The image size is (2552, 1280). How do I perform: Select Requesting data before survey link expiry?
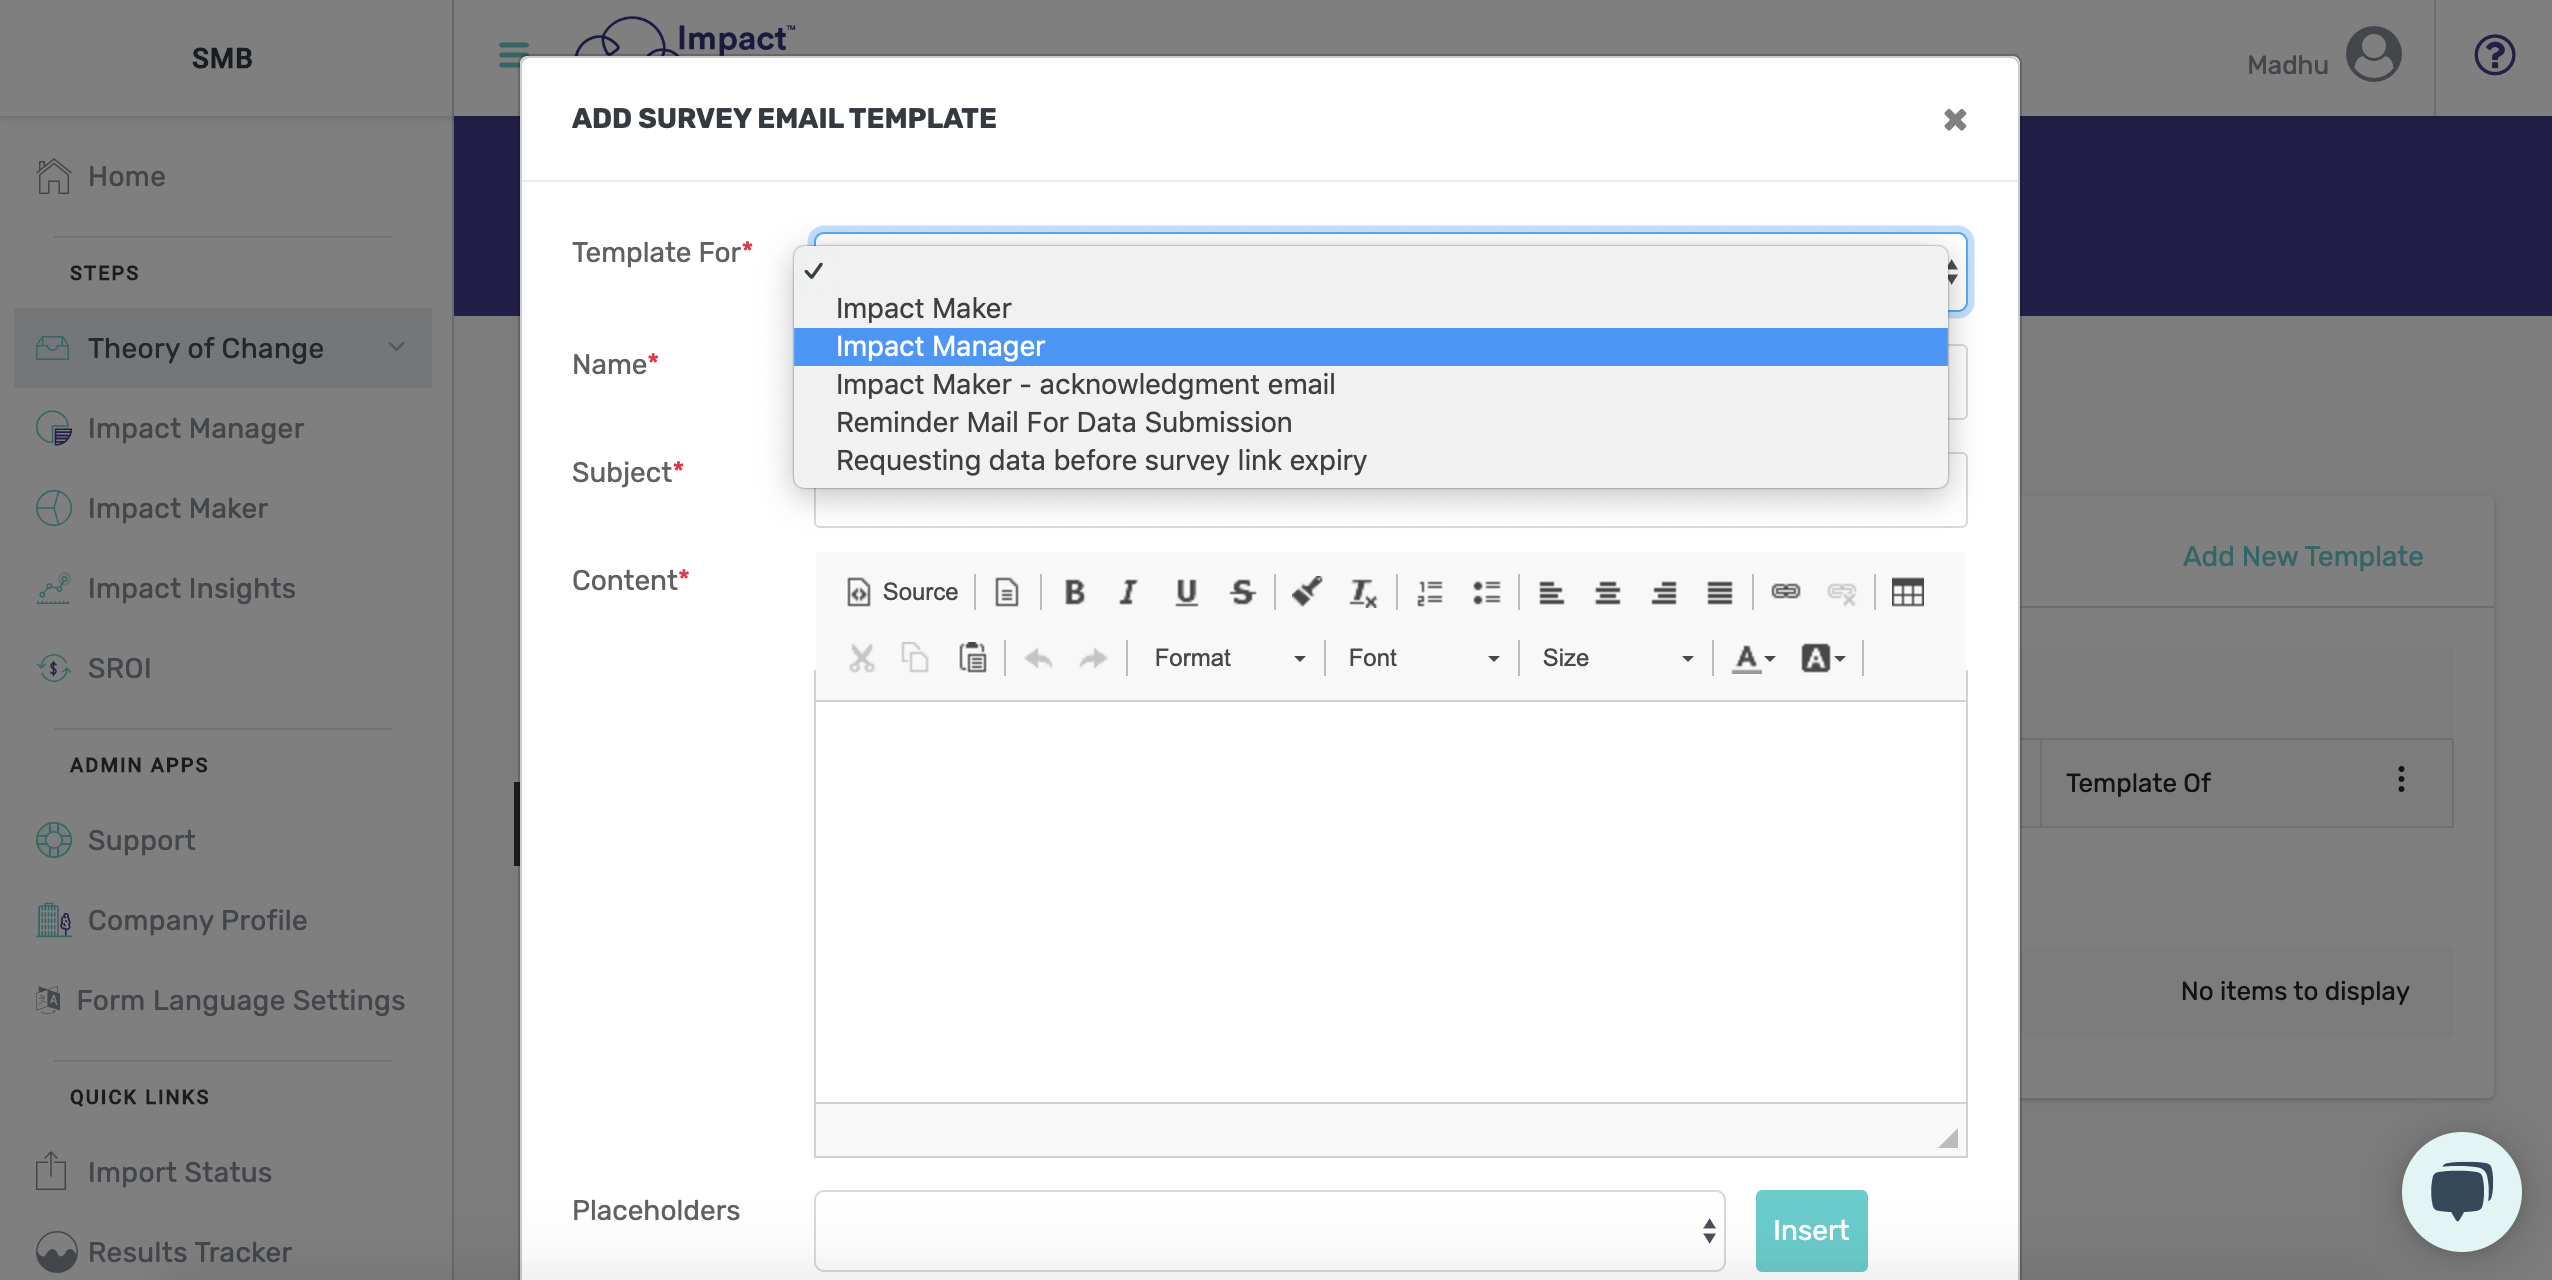[x=1370, y=460]
